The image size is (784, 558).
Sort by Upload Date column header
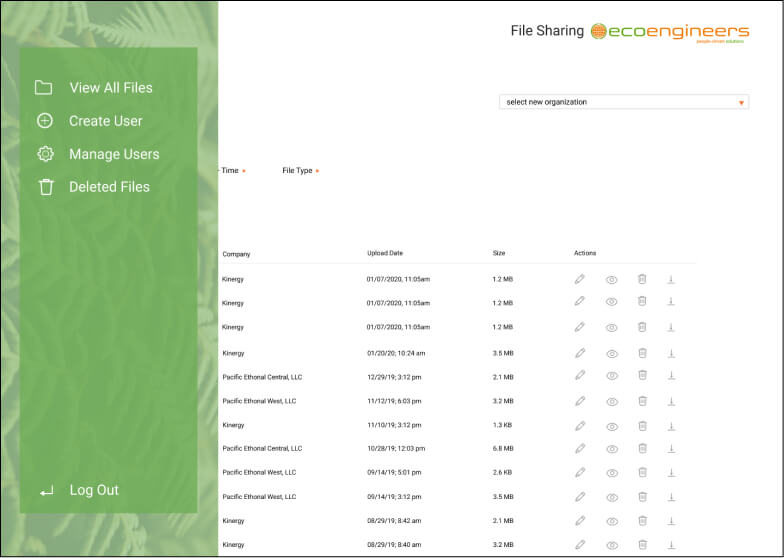pos(384,253)
